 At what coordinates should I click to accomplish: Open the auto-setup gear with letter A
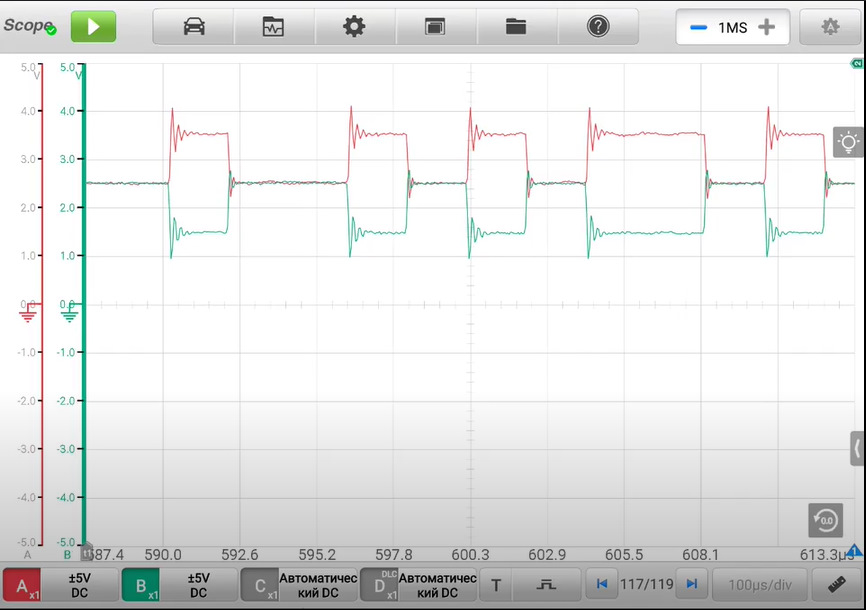coord(830,27)
